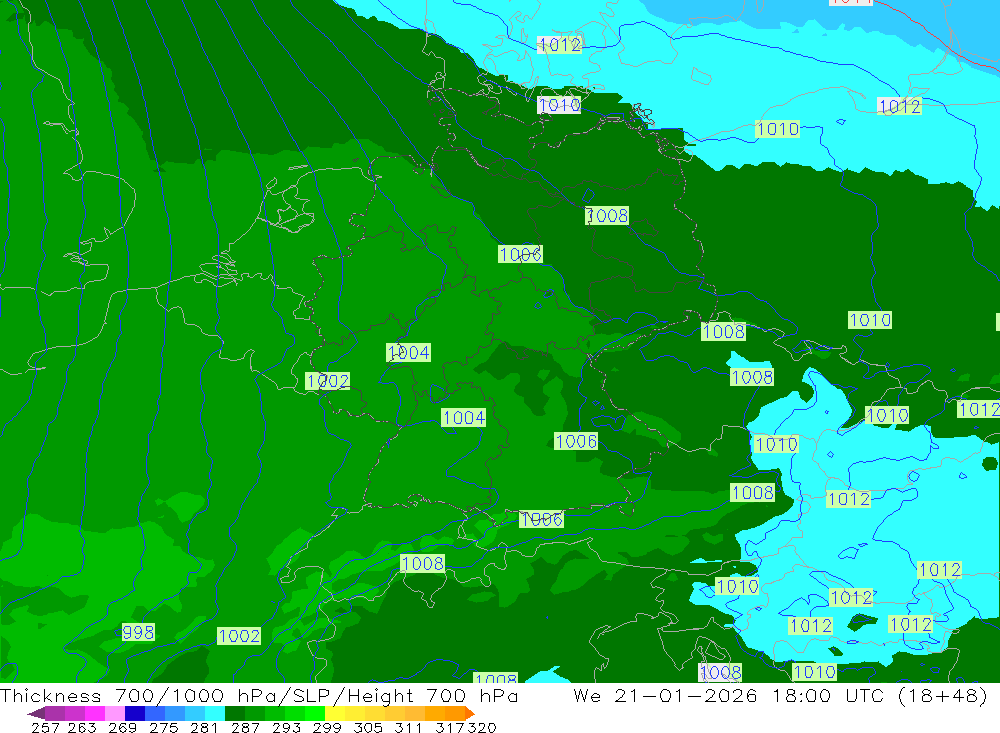The image size is (1000, 733).
Task: Click the dark navy blue legend swatch
Action: pos(135,713)
